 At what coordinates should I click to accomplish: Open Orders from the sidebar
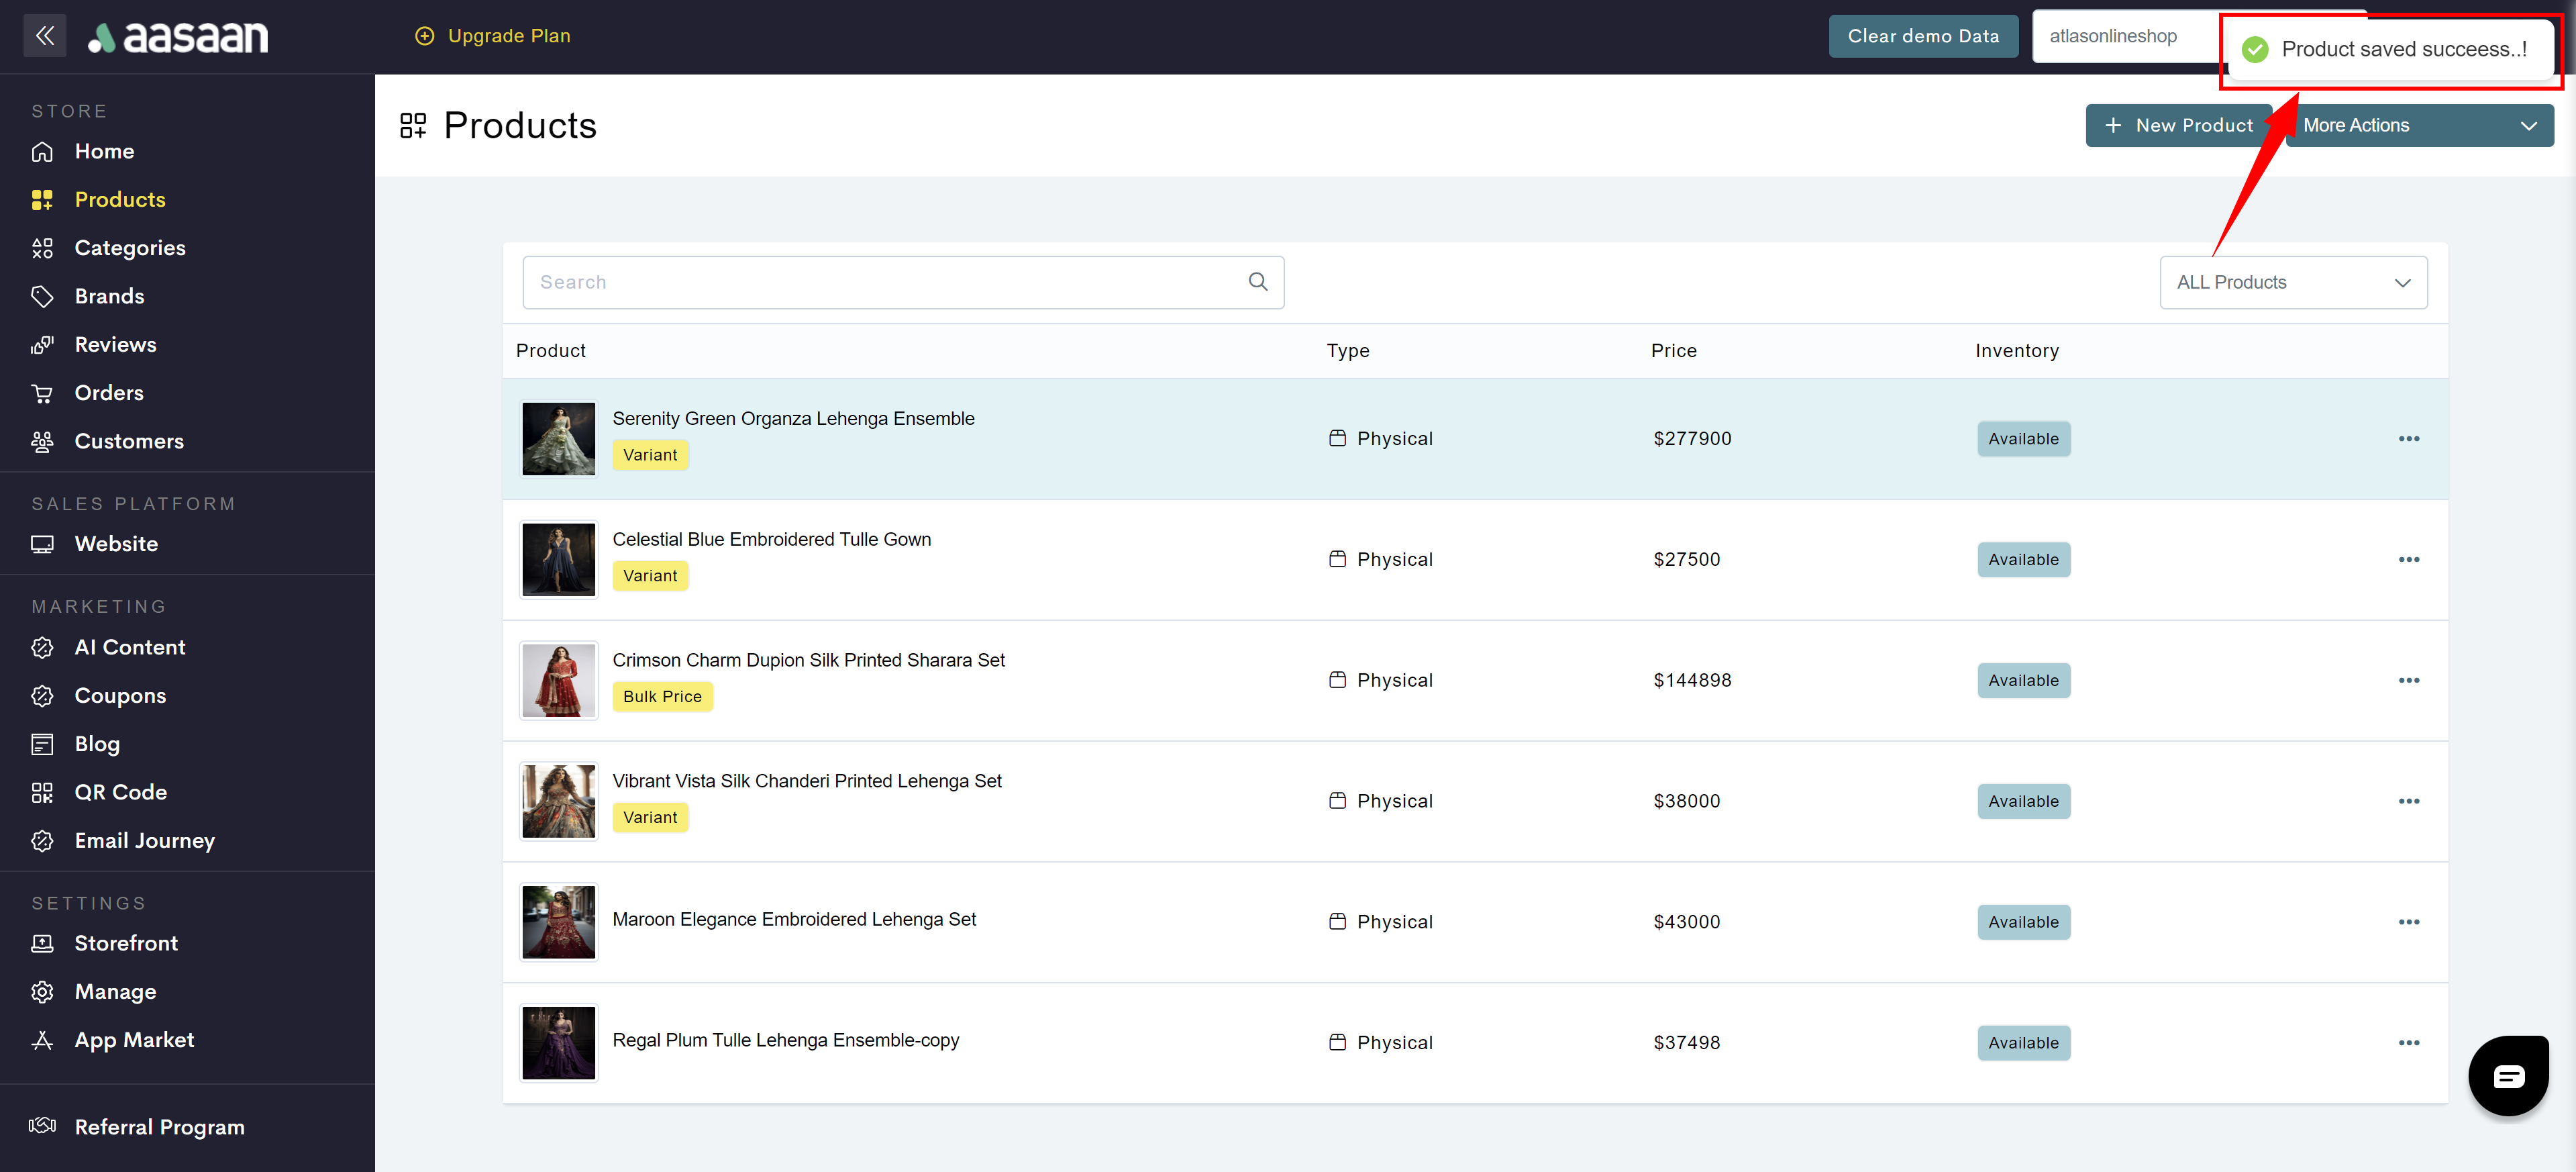(109, 392)
